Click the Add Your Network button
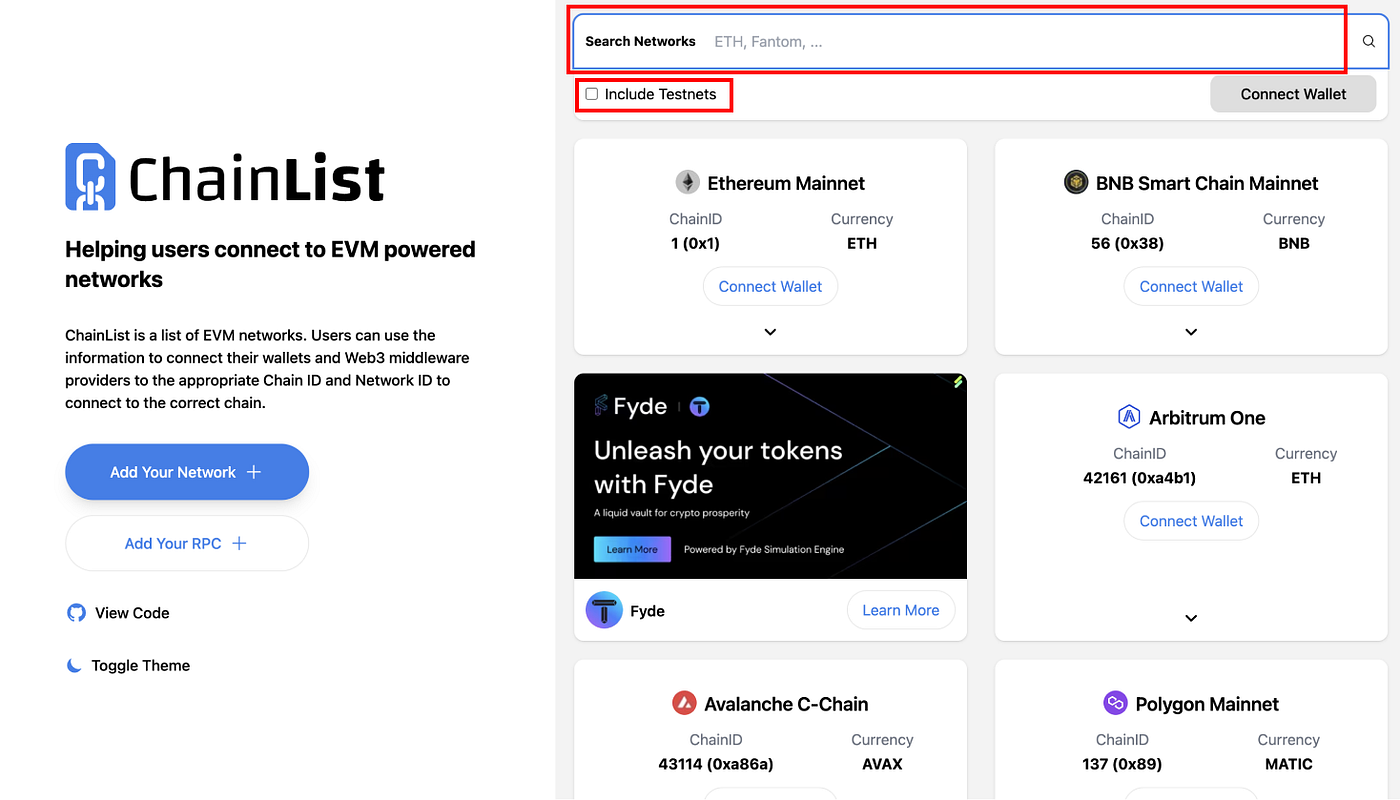Screen dimensions: 1400x800 187,472
